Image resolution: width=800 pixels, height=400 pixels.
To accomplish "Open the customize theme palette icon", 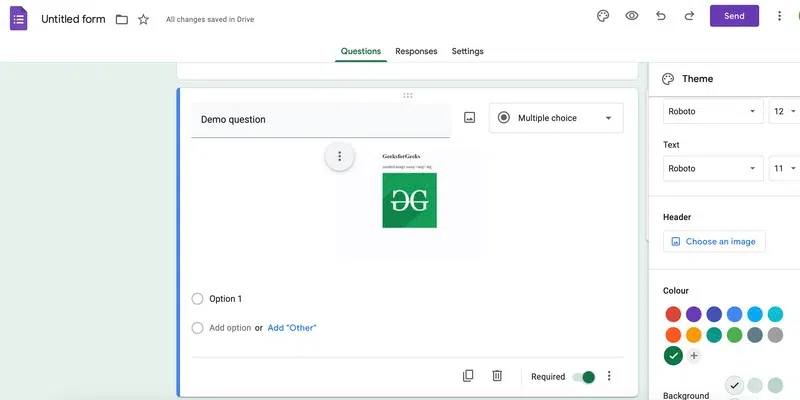I will (603, 16).
